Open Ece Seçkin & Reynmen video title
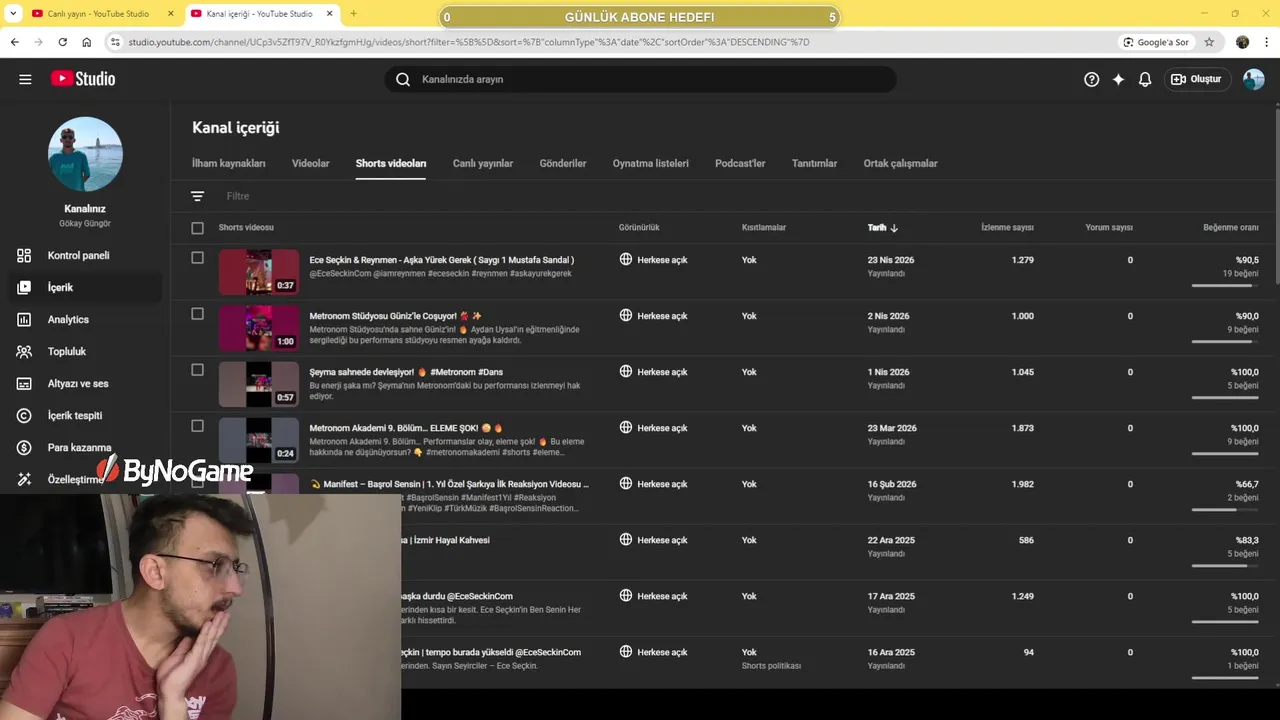The width and height of the screenshot is (1280, 720). point(441,260)
